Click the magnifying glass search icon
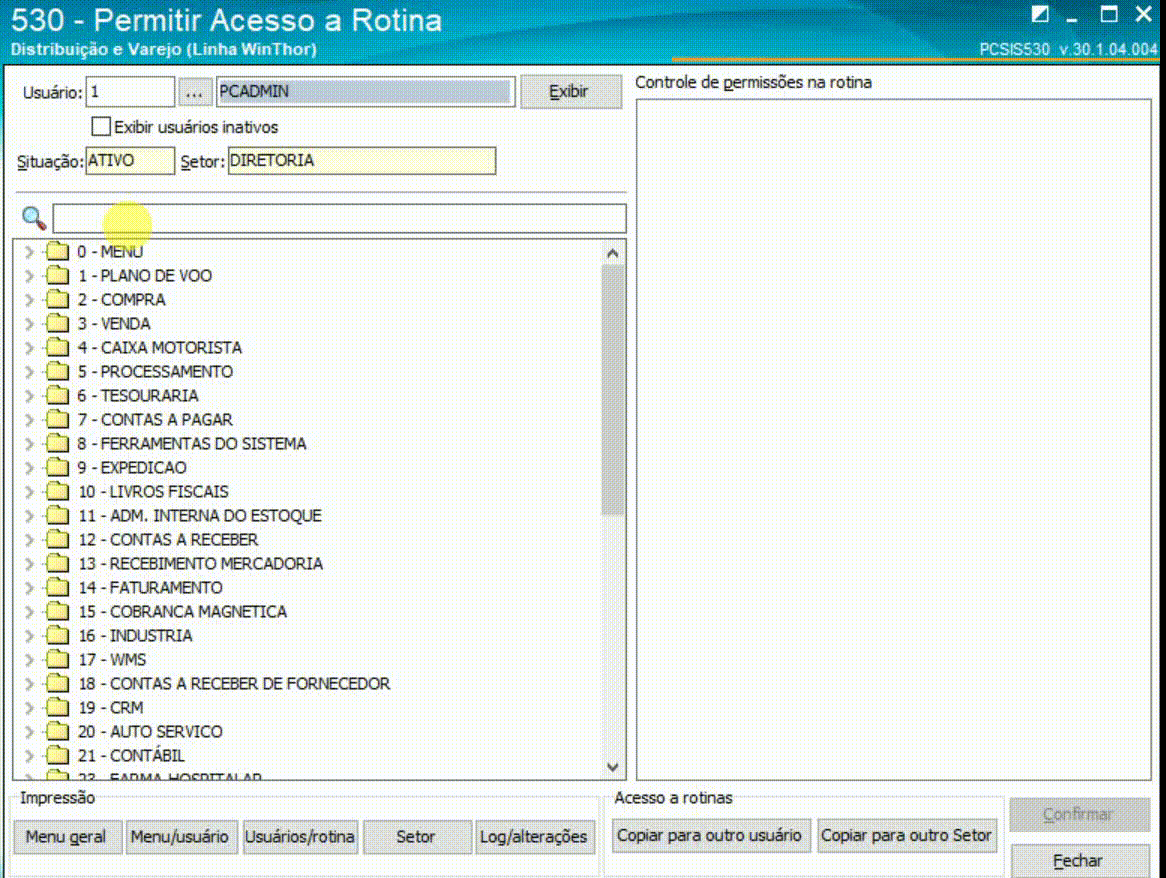1166x878 pixels. tap(33, 219)
